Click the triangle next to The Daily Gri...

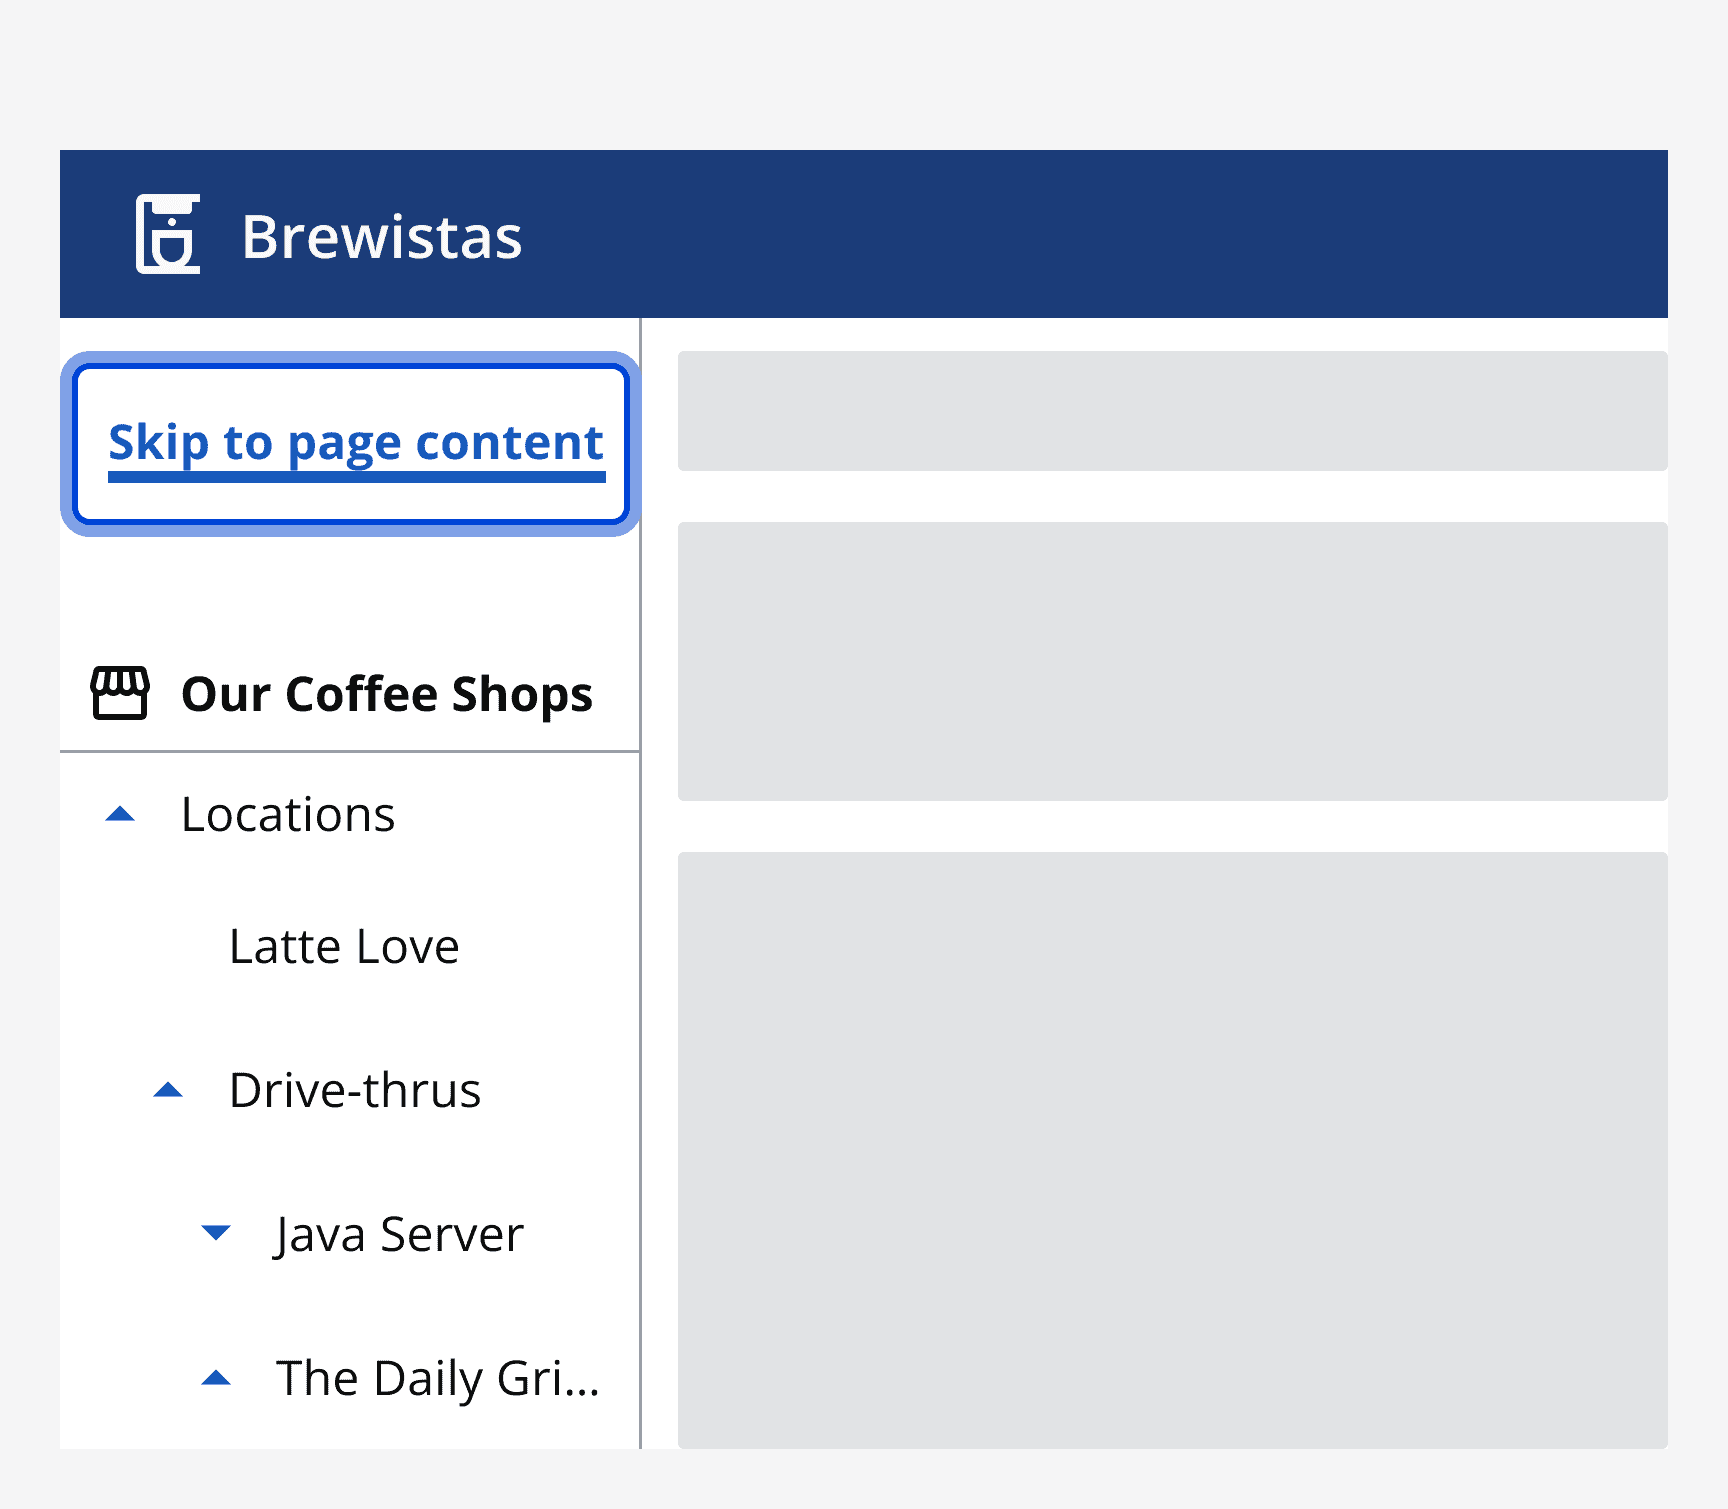(x=216, y=1377)
